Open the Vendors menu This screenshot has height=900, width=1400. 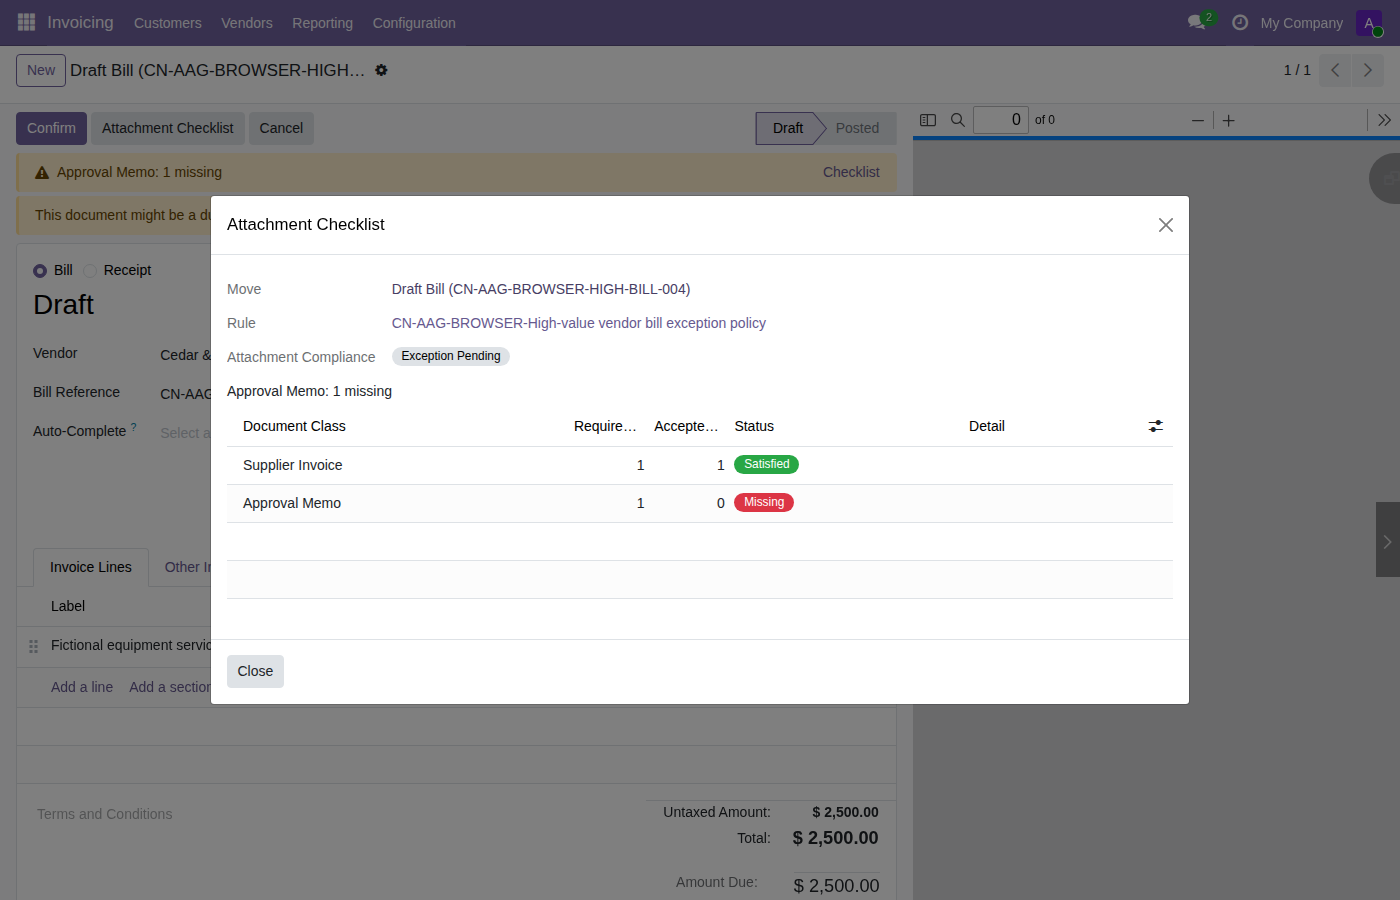click(247, 23)
